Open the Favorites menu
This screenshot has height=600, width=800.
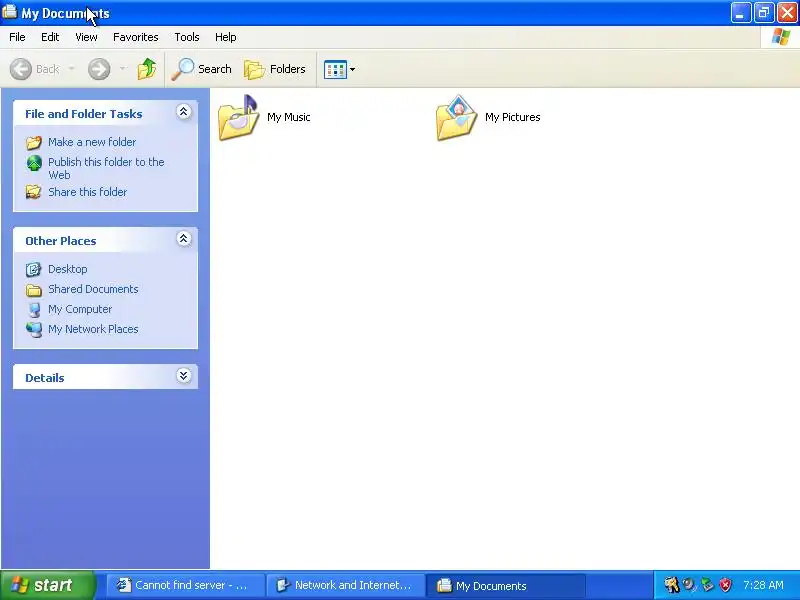point(136,37)
